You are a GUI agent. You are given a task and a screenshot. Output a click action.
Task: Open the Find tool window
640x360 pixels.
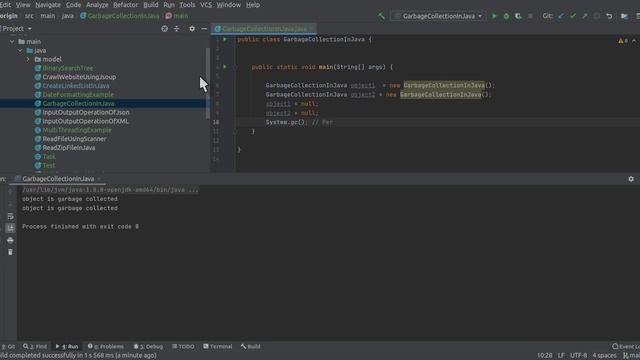(35, 347)
